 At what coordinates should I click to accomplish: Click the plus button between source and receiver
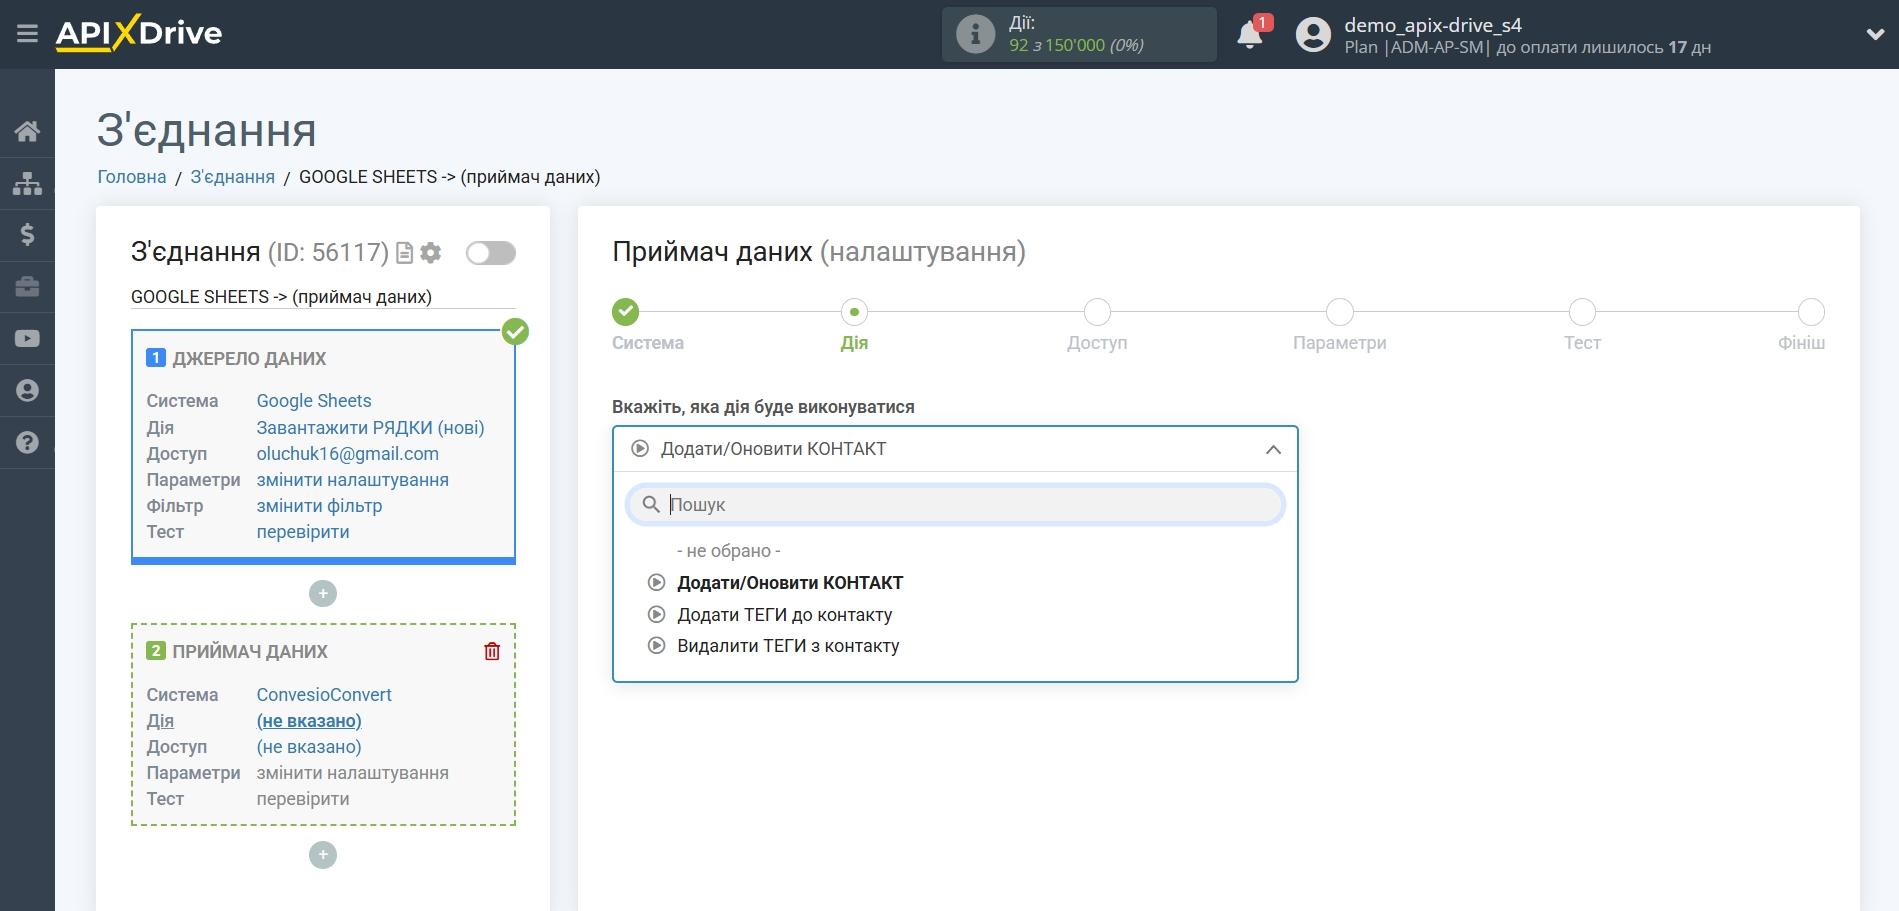coord(323,594)
